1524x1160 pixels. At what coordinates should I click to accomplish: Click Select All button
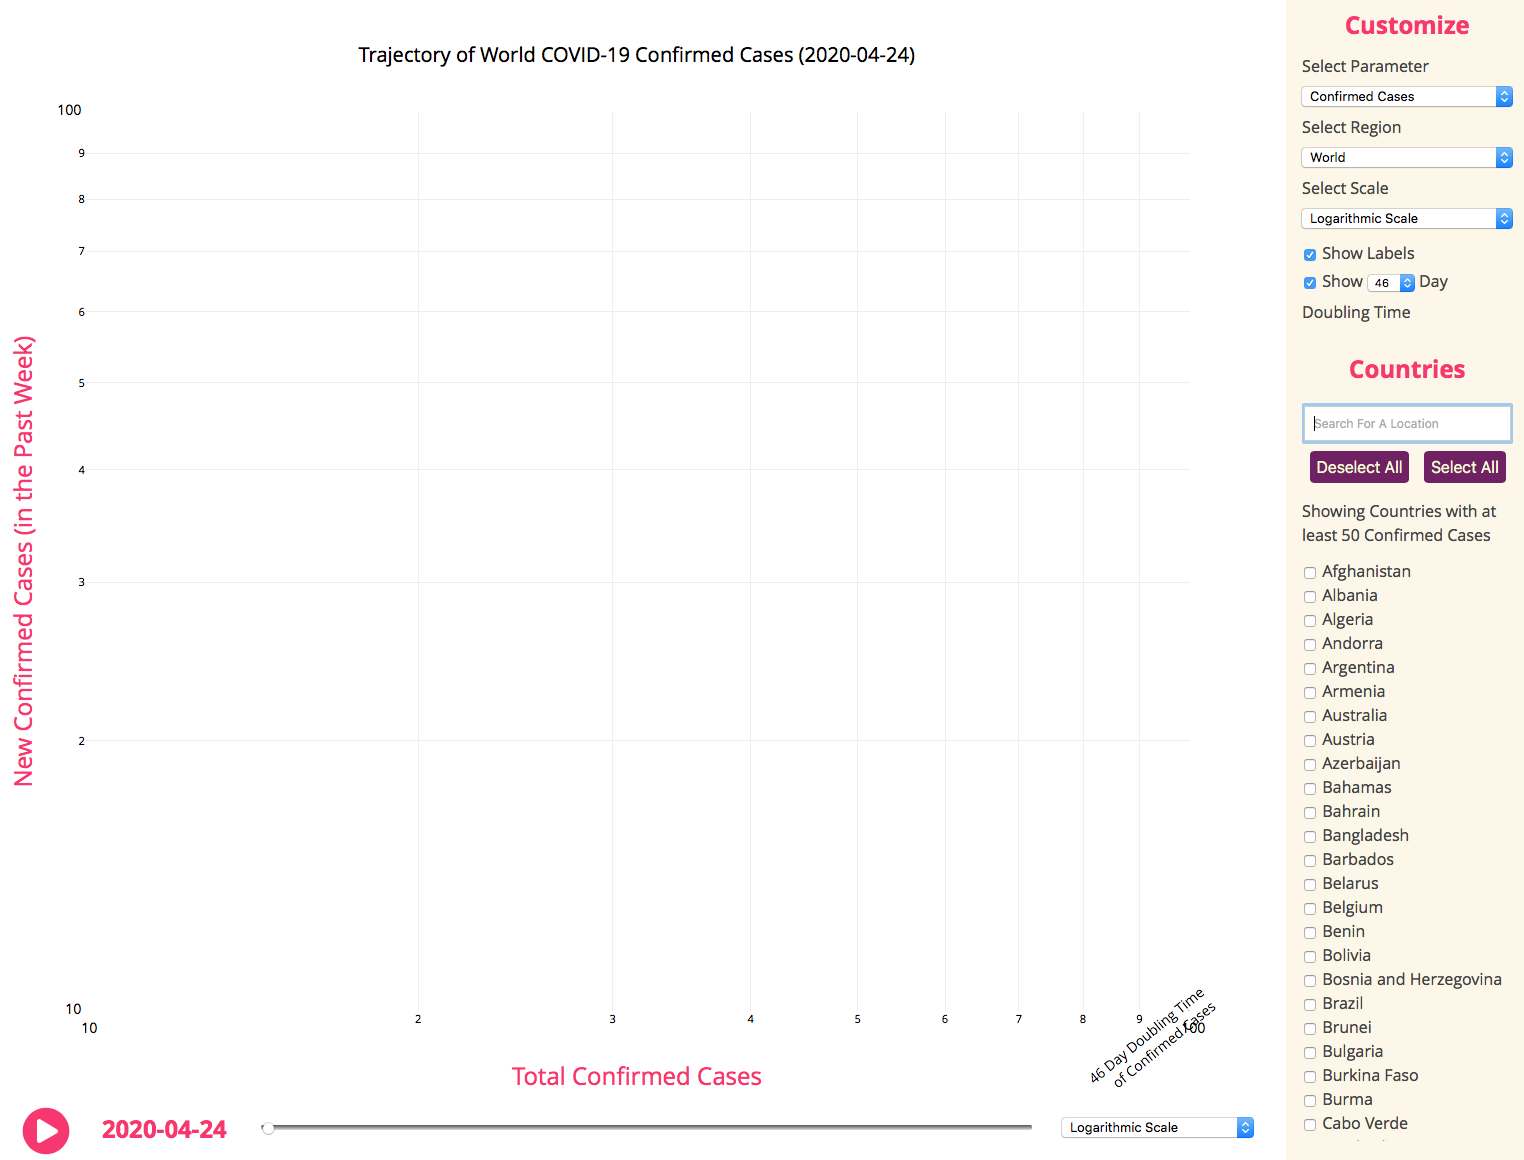tap(1464, 467)
